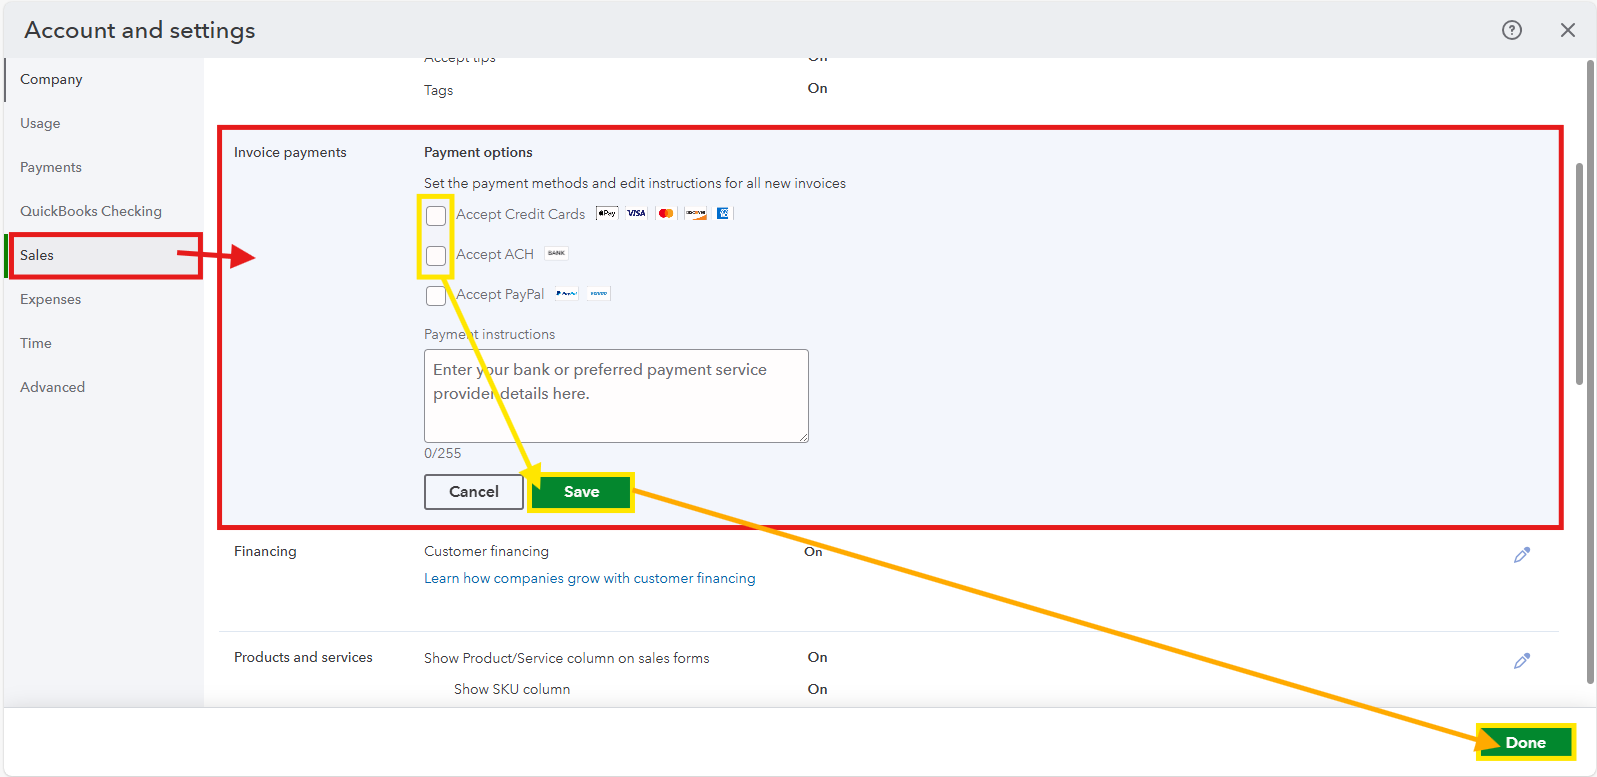
Task: Open the customer financing learn more link
Action: click(590, 578)
